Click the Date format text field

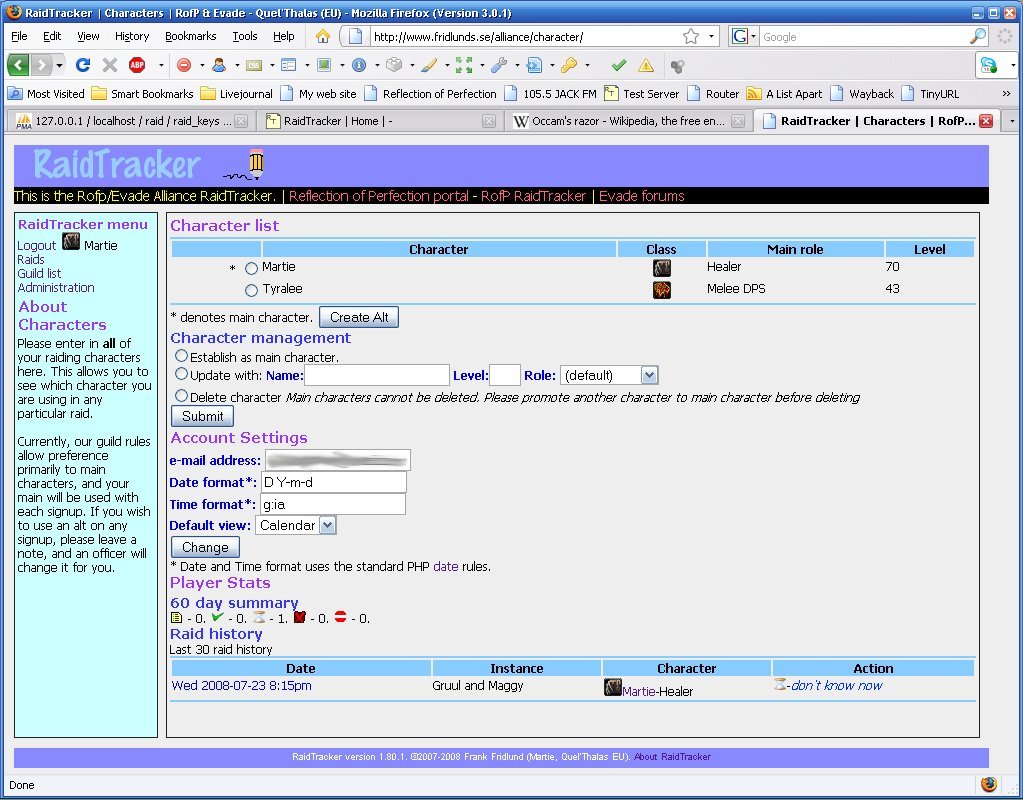333,482
